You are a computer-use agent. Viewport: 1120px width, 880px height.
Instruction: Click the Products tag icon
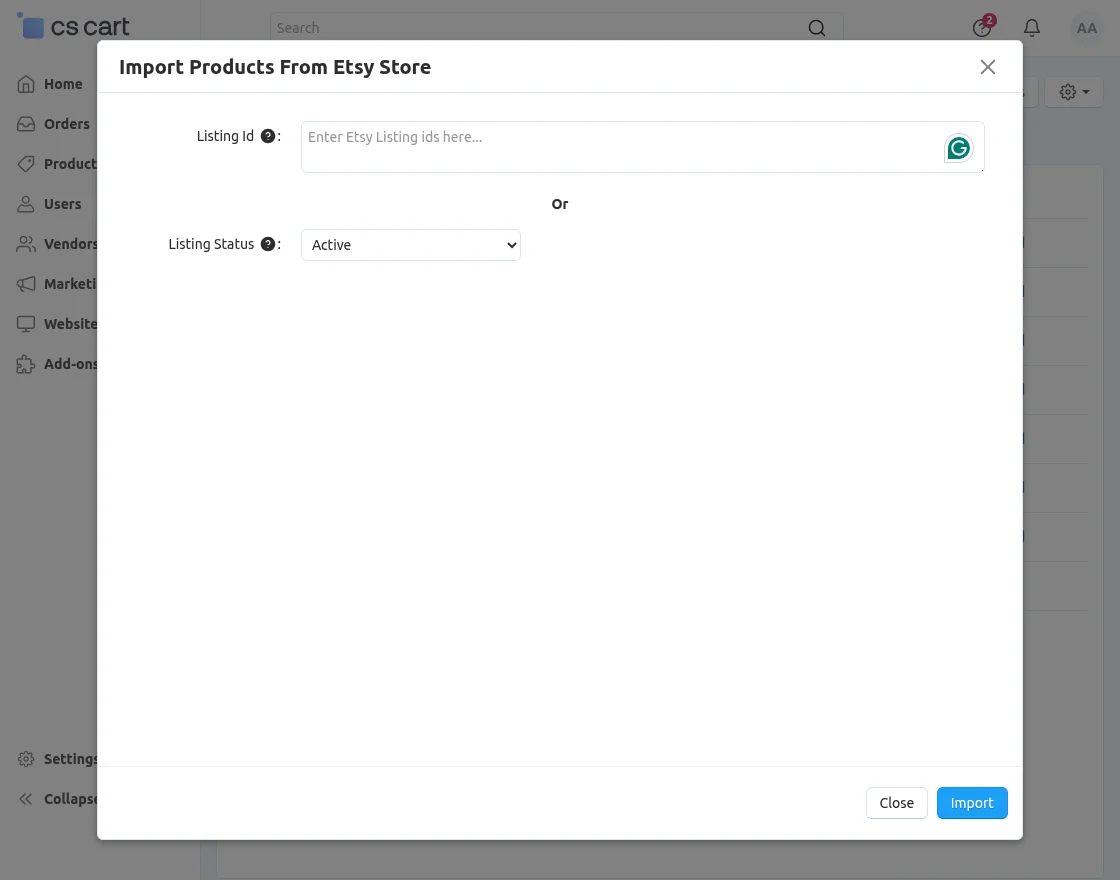[x=26, y=164]
